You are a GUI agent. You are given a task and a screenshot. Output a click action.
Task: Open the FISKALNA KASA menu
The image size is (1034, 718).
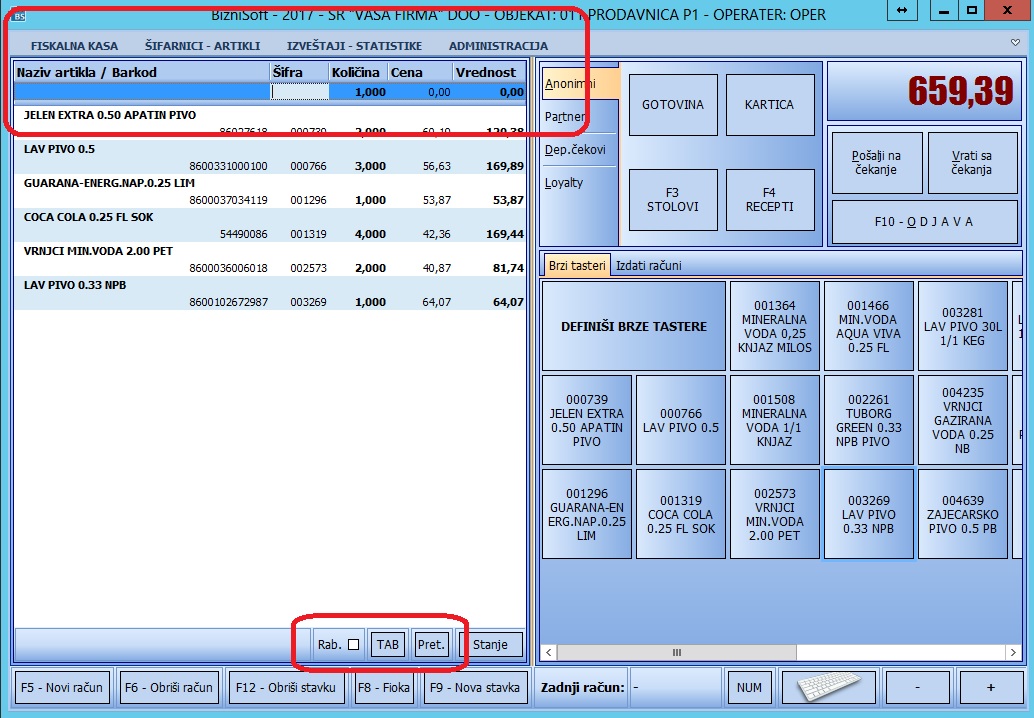point(75,46)
